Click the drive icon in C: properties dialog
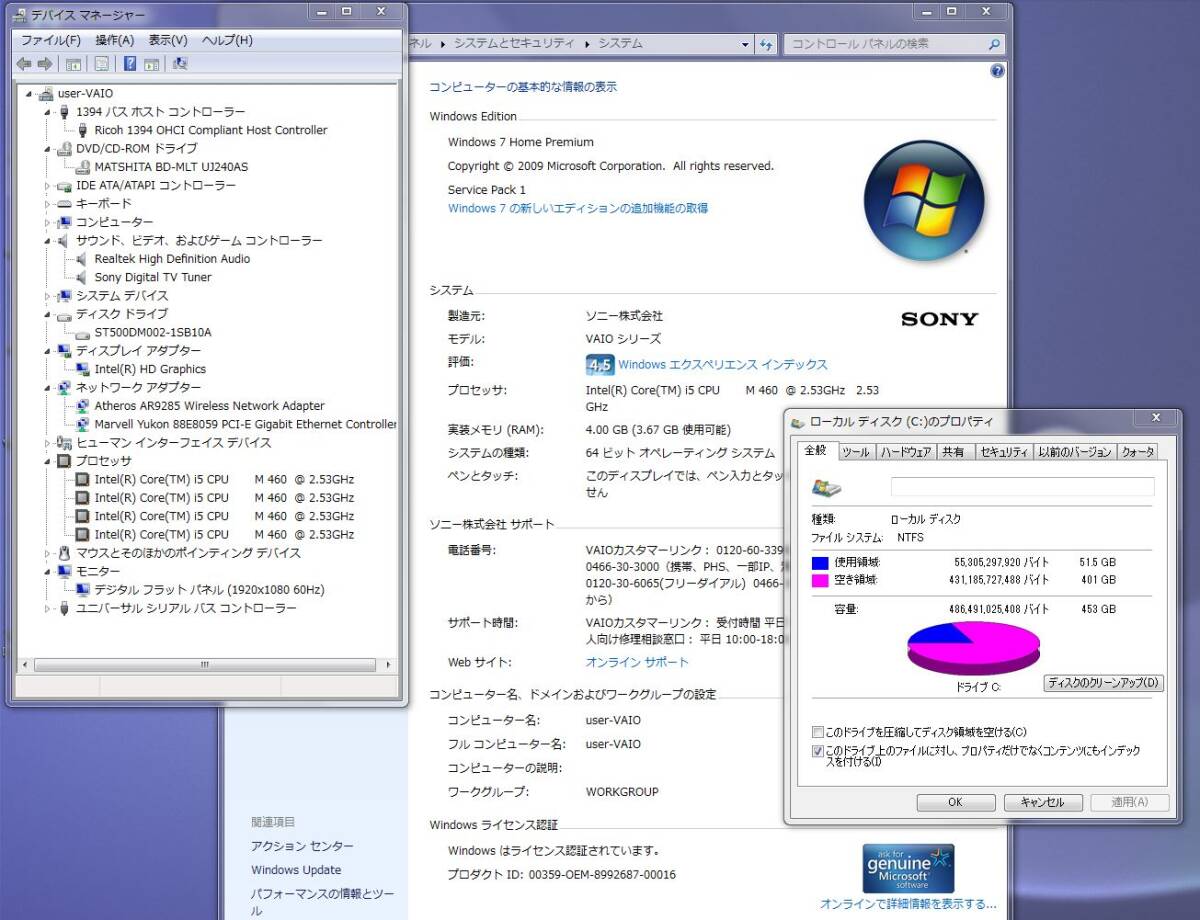This screenshot has width=1200, height=920. [x=827, y=487]
